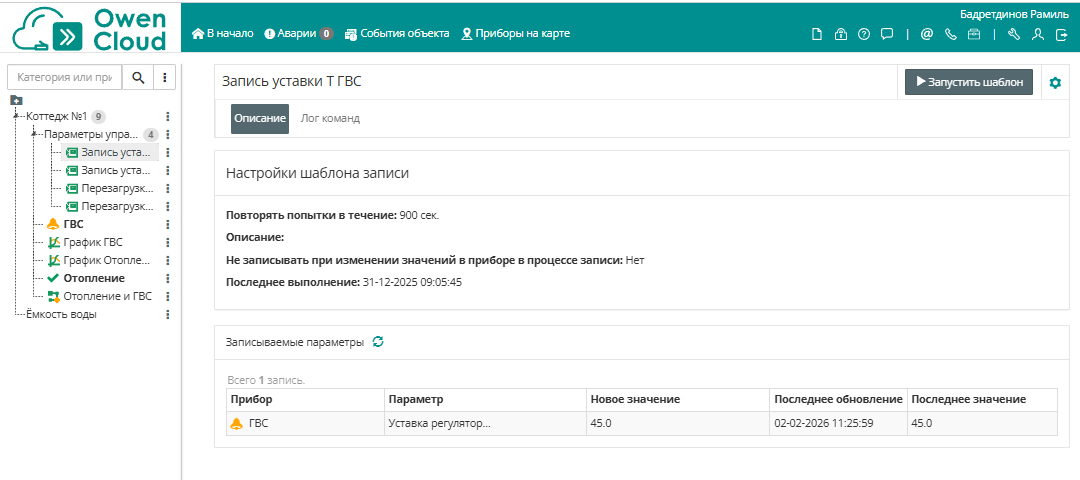Open the three-dot menu beside search button
Image resolution: width=1080 pixels, height=480 pixels.
(165, 77)
